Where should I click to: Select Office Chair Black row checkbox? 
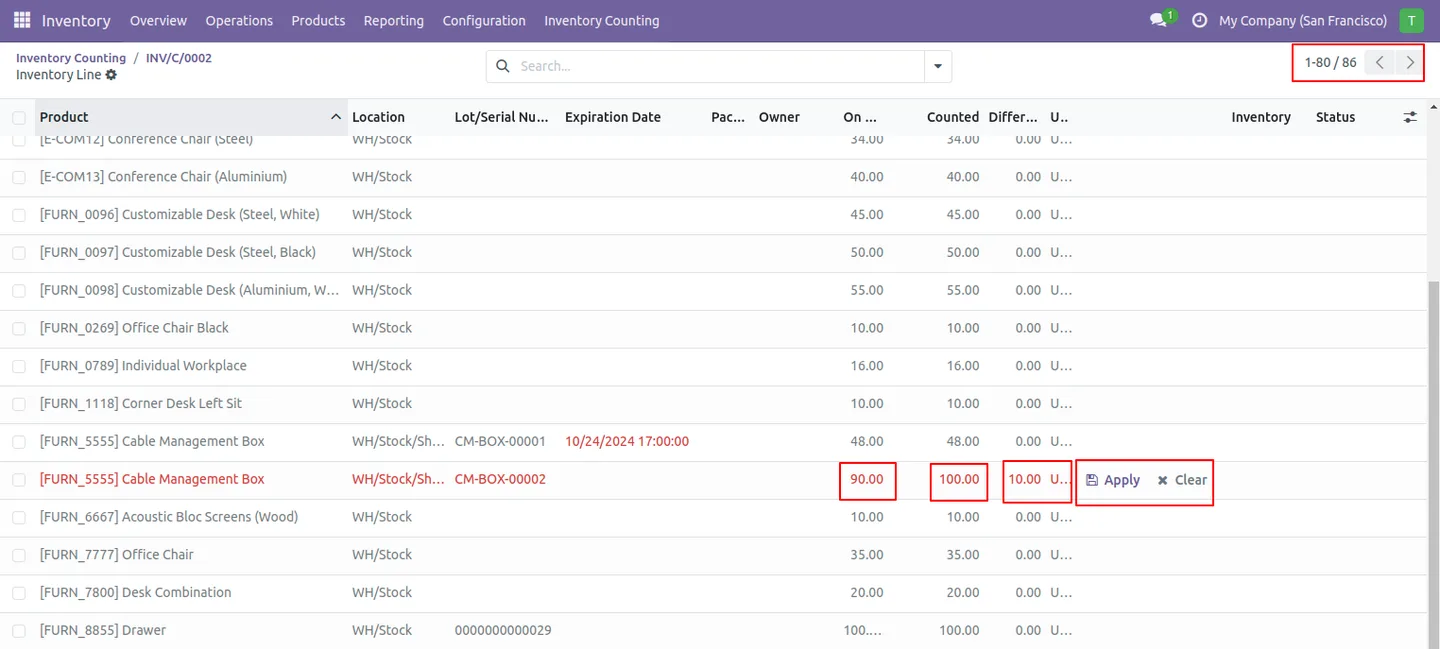pyautogui.click(x=19, y=328)
